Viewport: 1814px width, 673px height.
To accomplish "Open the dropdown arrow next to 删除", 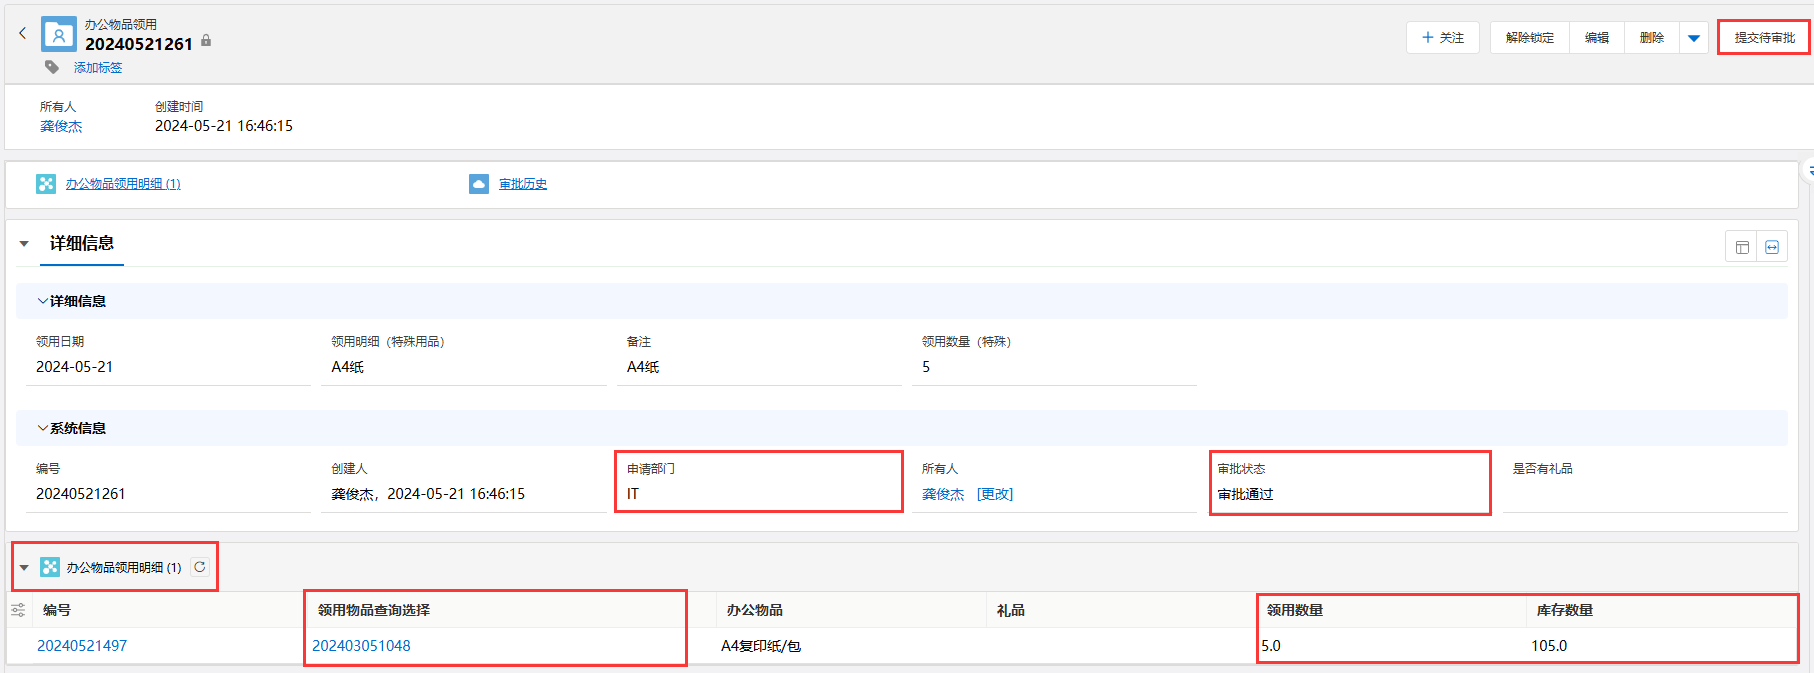I will (x=1694, y=38).
